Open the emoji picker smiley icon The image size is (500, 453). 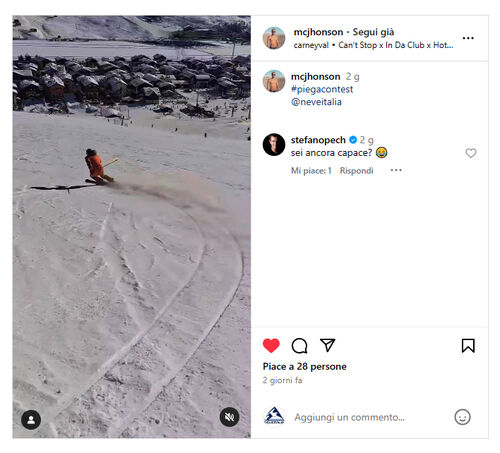tap(462, 417)
